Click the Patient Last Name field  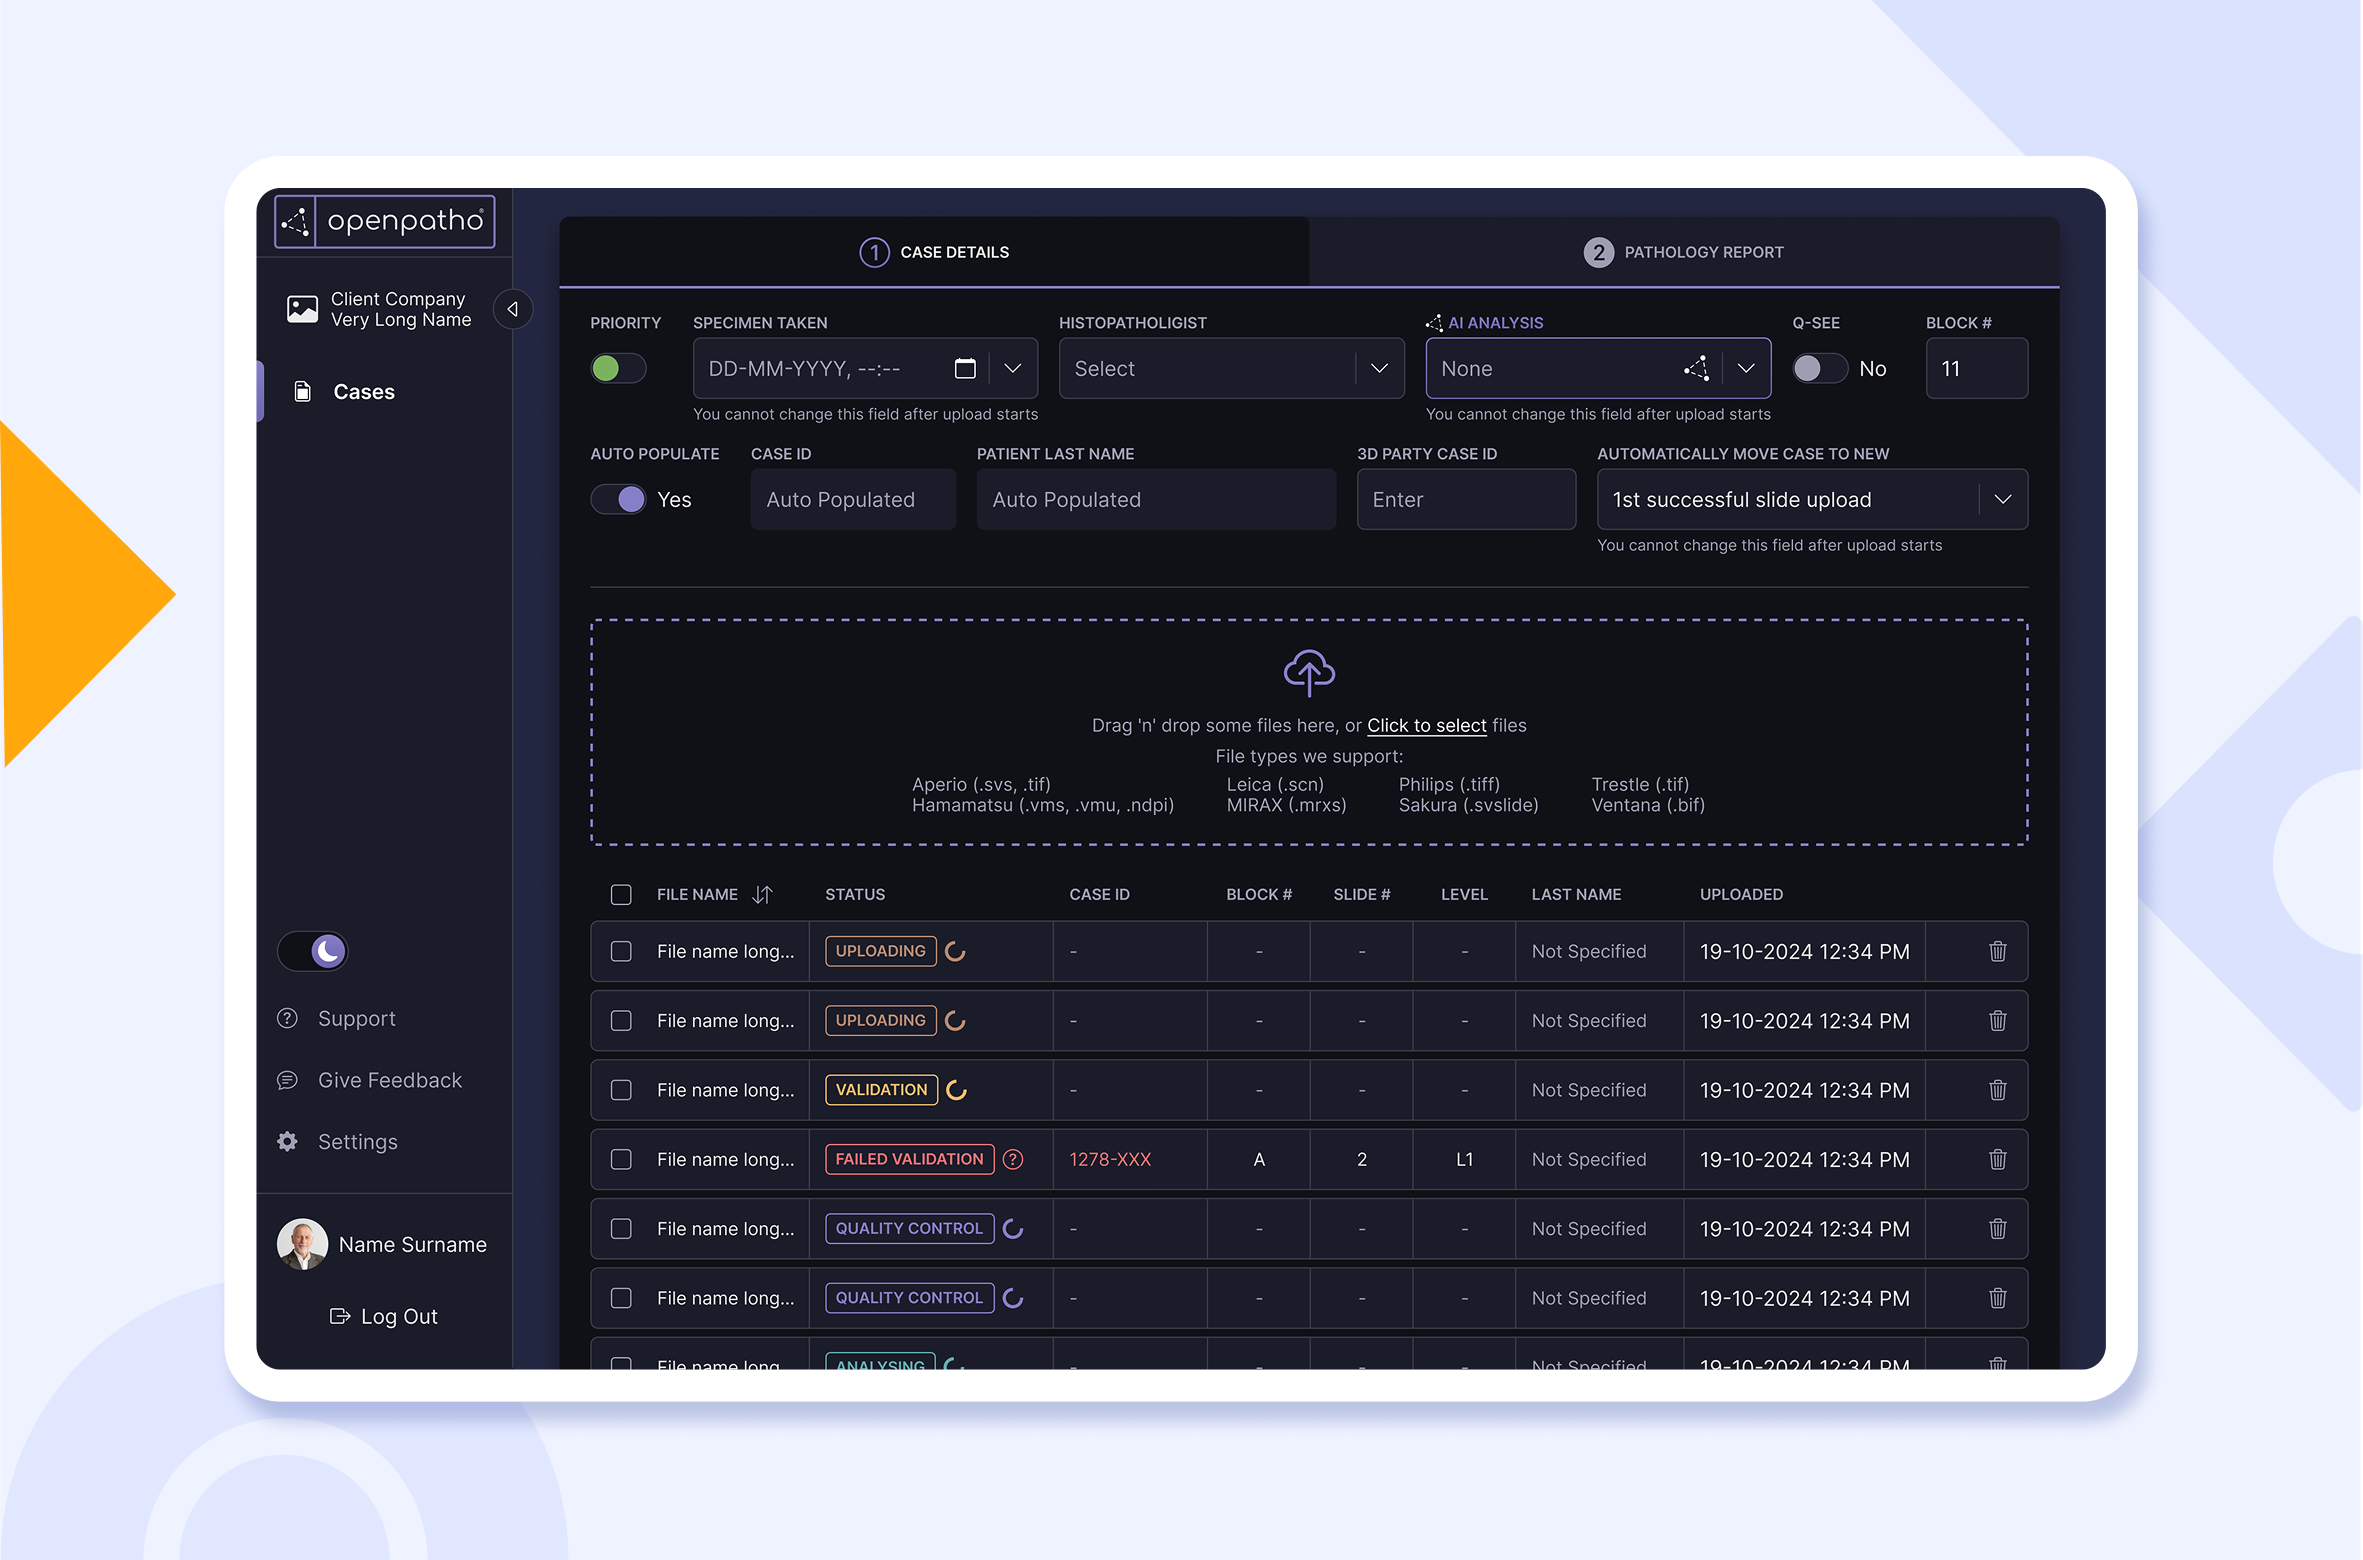1156,499
